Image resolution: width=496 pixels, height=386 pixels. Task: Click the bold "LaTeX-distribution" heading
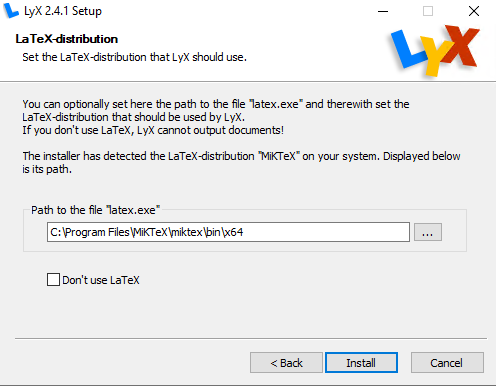tap(67, 39)
